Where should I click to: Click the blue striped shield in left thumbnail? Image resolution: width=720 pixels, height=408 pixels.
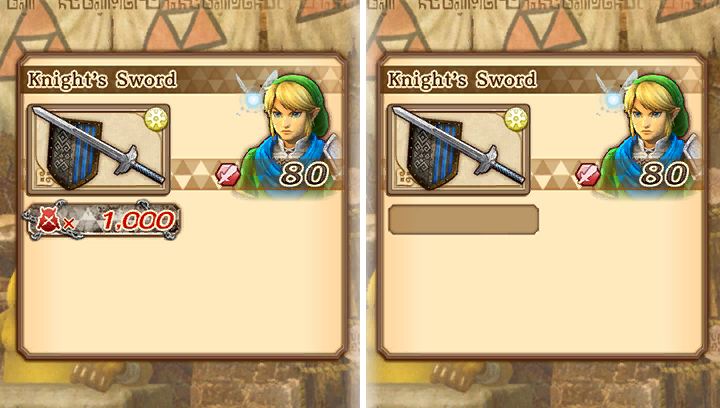pos(73,153)
